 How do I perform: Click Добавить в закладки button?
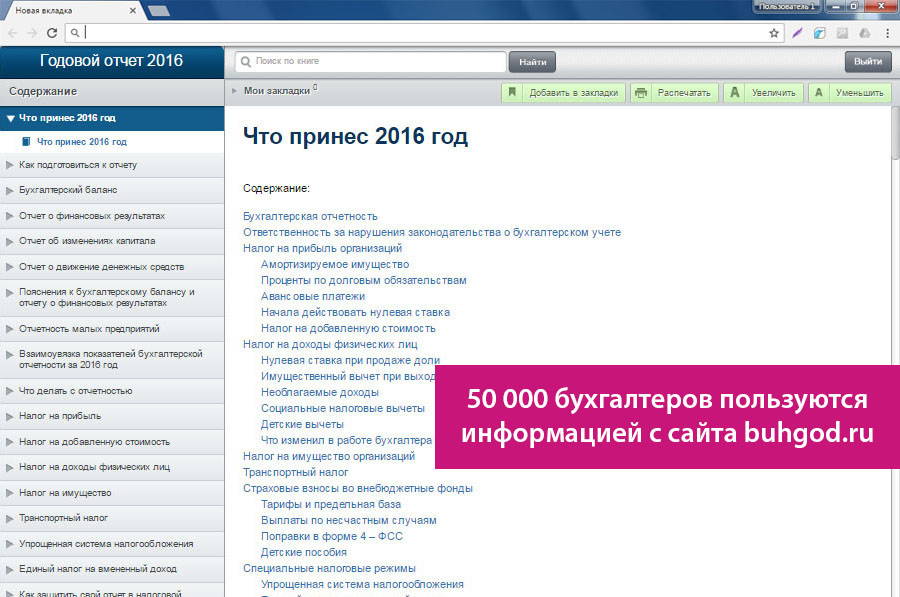(x=563, y=92)
